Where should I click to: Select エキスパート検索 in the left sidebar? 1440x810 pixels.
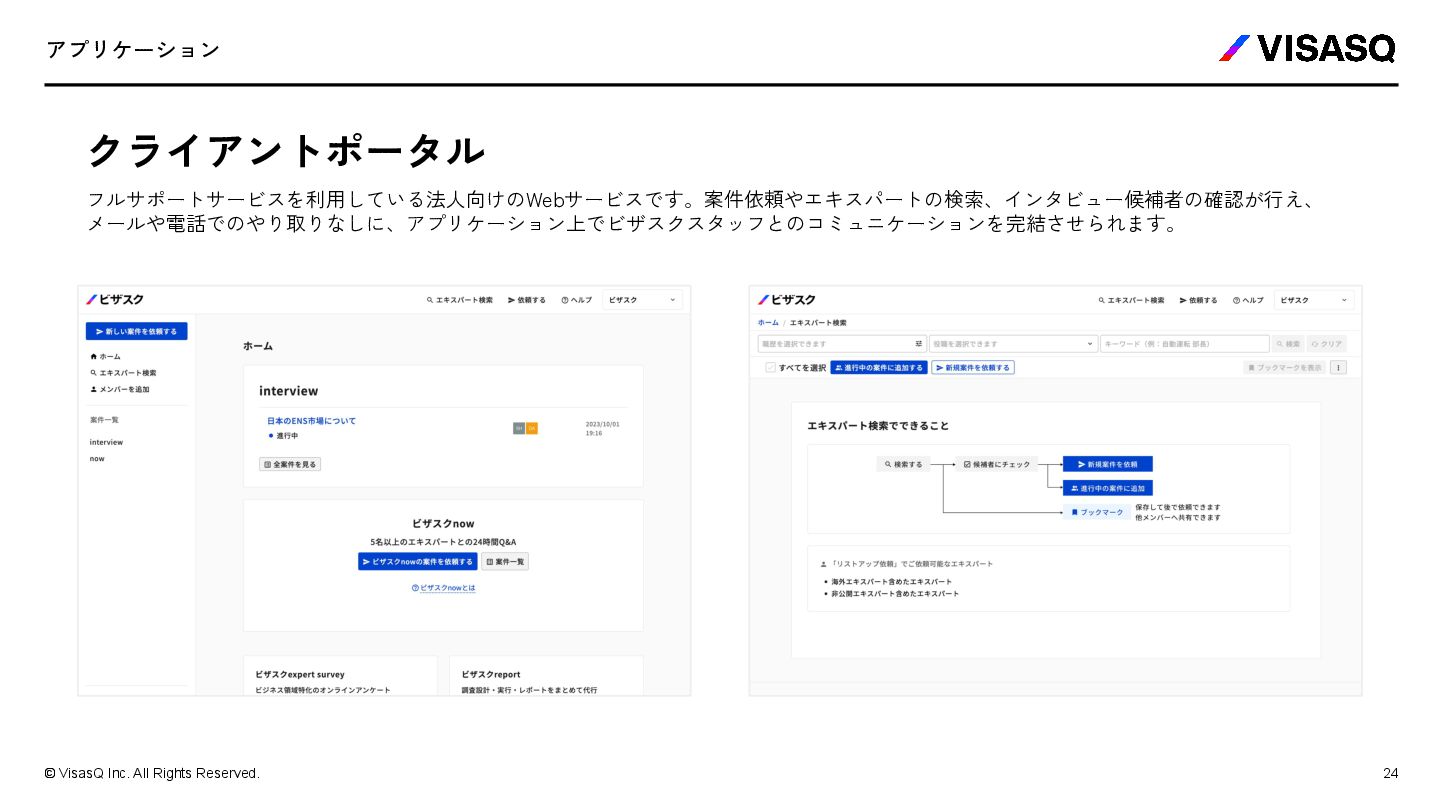[123, 372]
